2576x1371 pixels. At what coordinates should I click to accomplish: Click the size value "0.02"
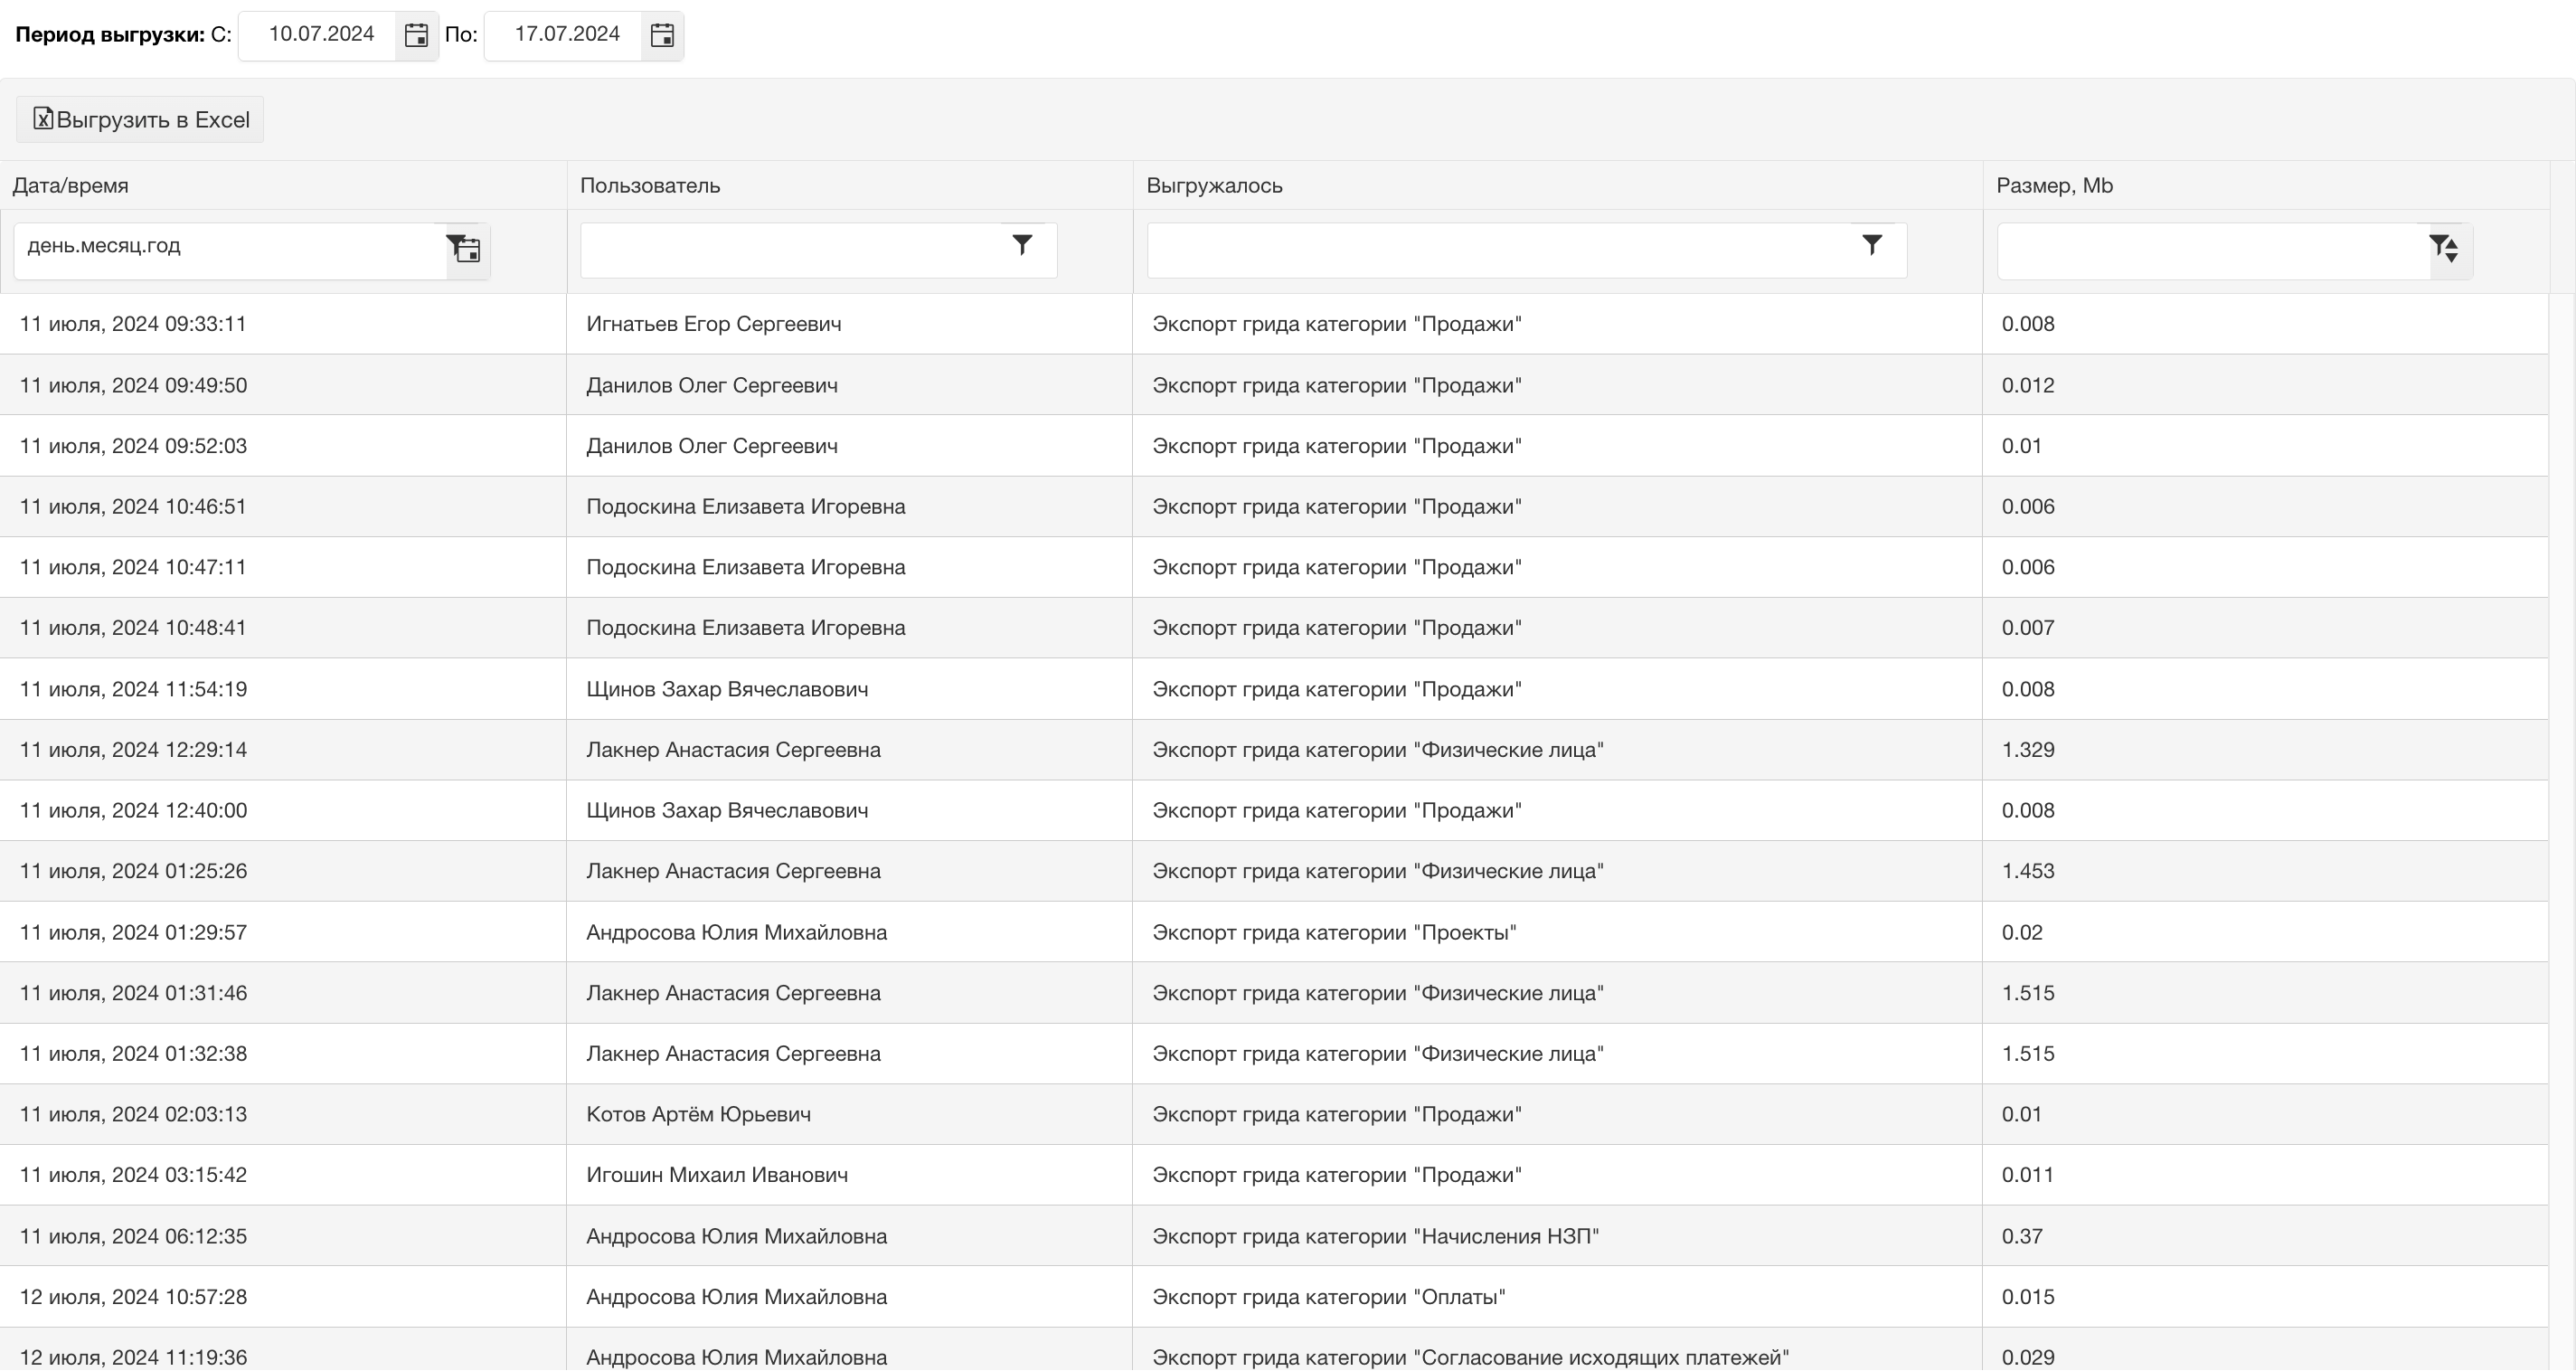coord(2022,933)
